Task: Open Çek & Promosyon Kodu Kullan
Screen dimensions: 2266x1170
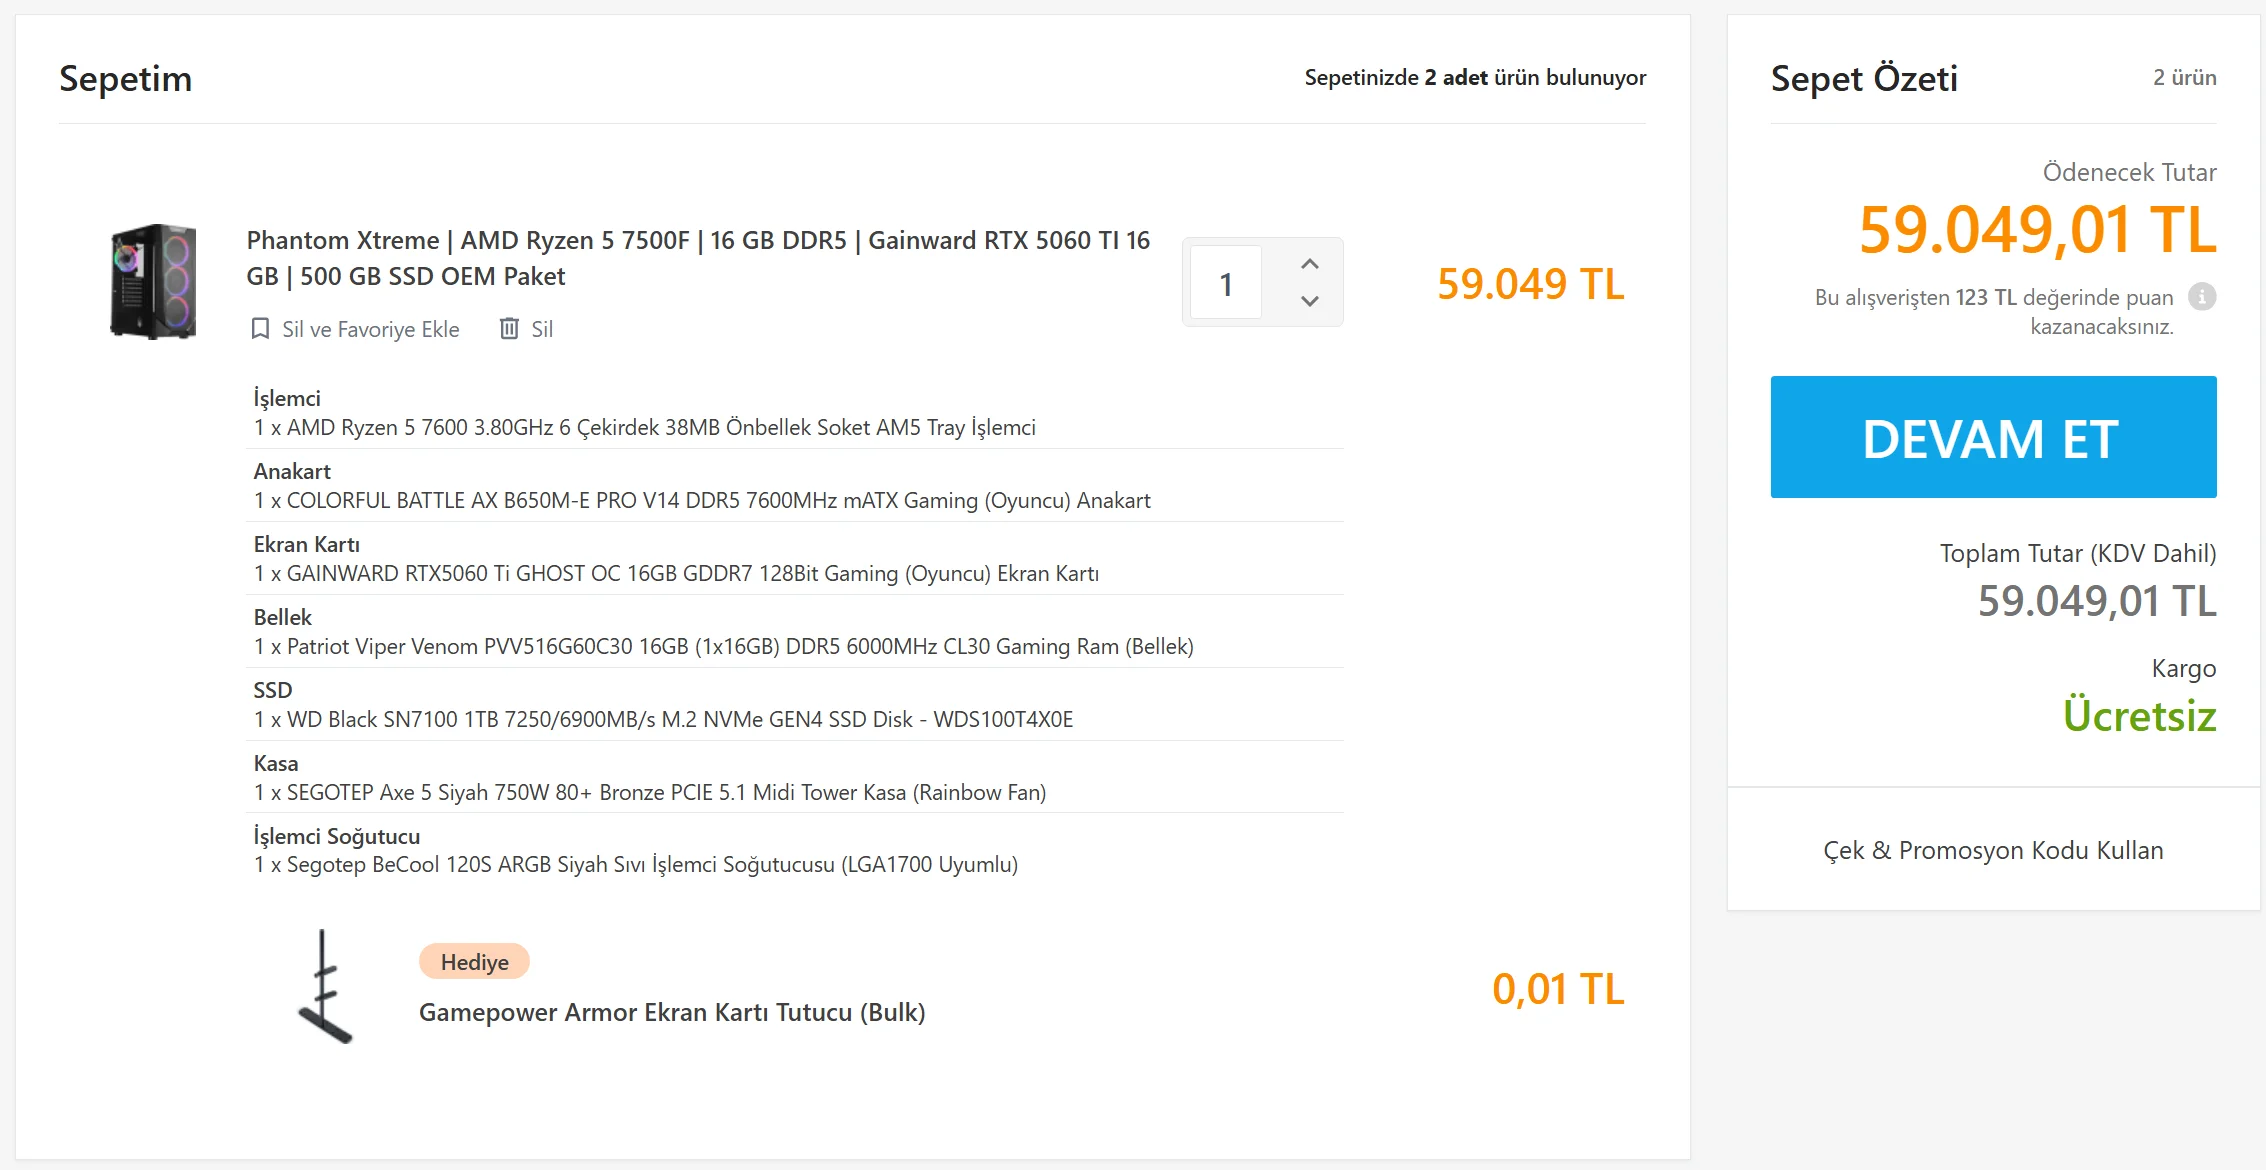Action: pos(1992,850)
